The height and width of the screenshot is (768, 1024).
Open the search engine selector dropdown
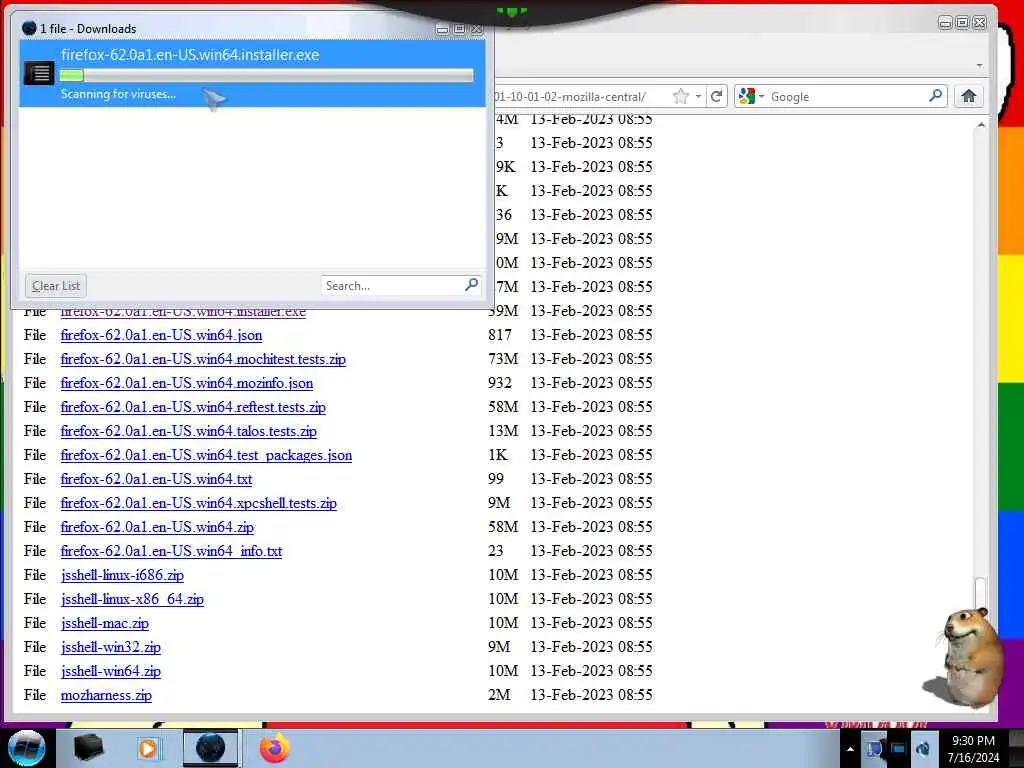click(x=750, y=97)
